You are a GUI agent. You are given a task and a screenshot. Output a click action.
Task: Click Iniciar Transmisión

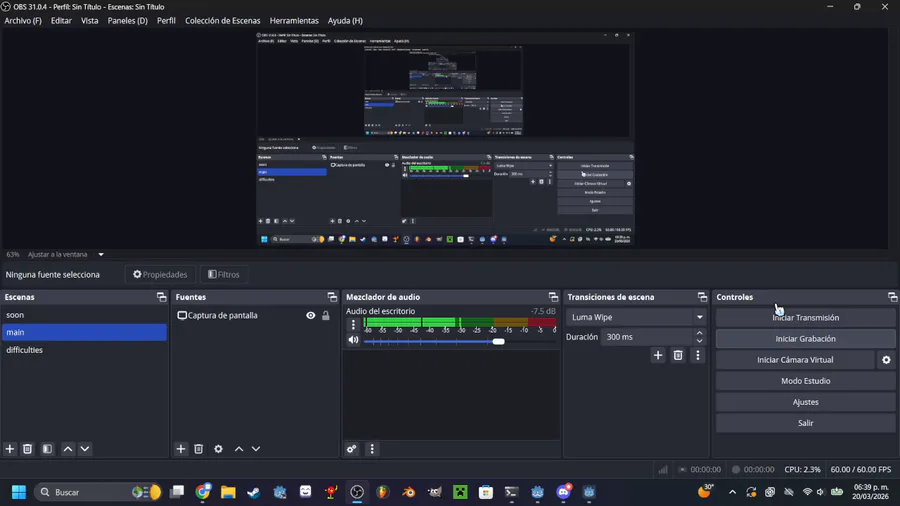click(805, 317)
